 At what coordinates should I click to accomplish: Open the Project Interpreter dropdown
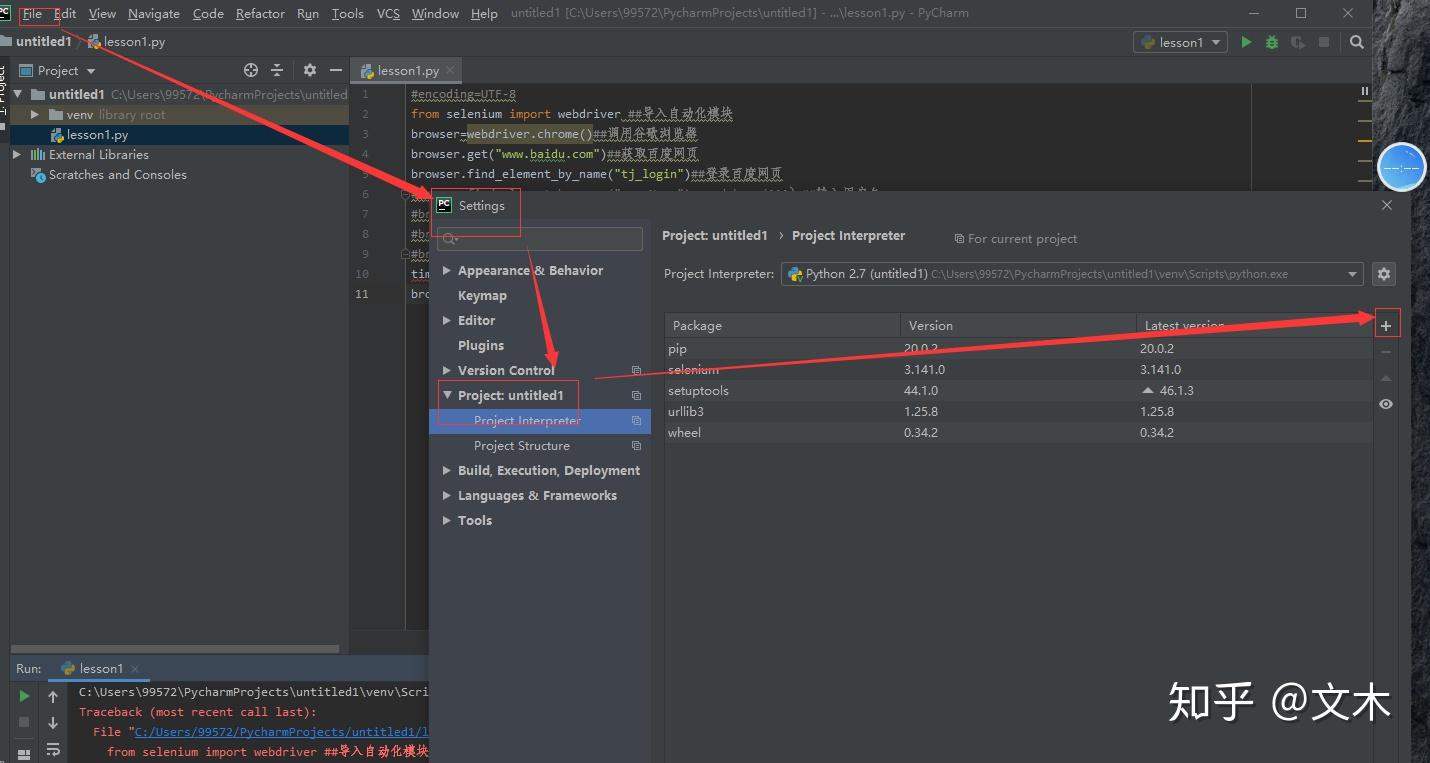pos(1352,274)
